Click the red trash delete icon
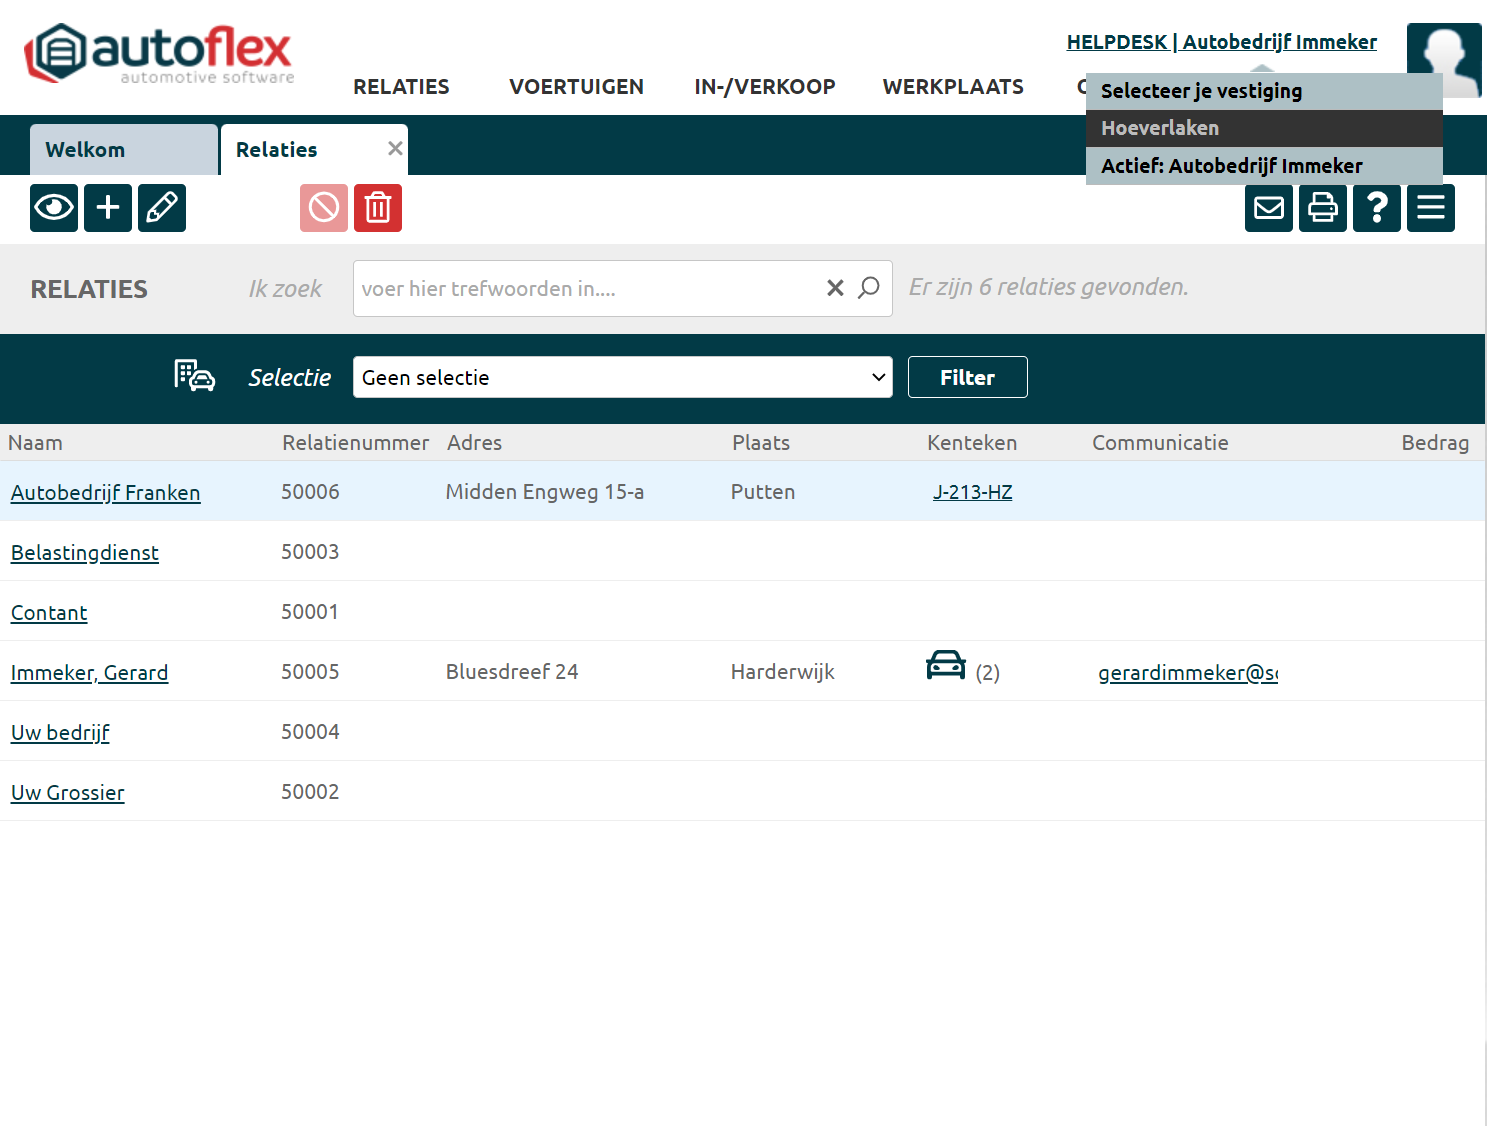The height and width of the screenshot is (1126, 1487). point(378,208)
